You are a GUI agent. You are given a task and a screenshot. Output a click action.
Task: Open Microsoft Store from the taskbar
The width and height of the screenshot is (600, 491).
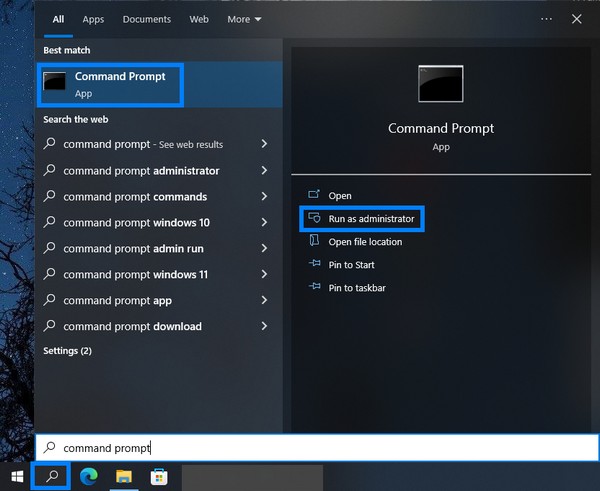point(159,477)
